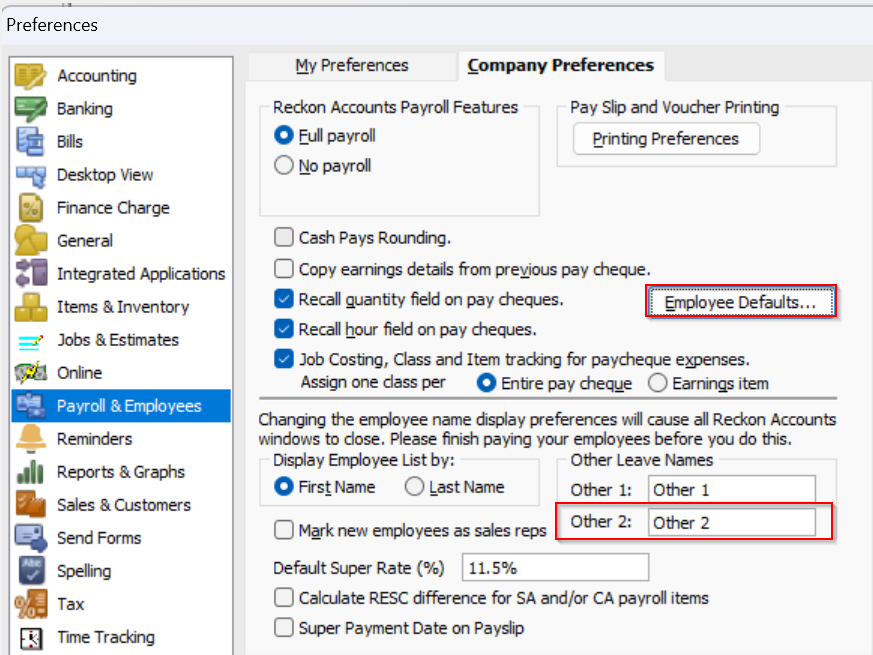Select Desktop View in preferences list
The height and width of the screenshot is (655, 873).
click(105, 175)
